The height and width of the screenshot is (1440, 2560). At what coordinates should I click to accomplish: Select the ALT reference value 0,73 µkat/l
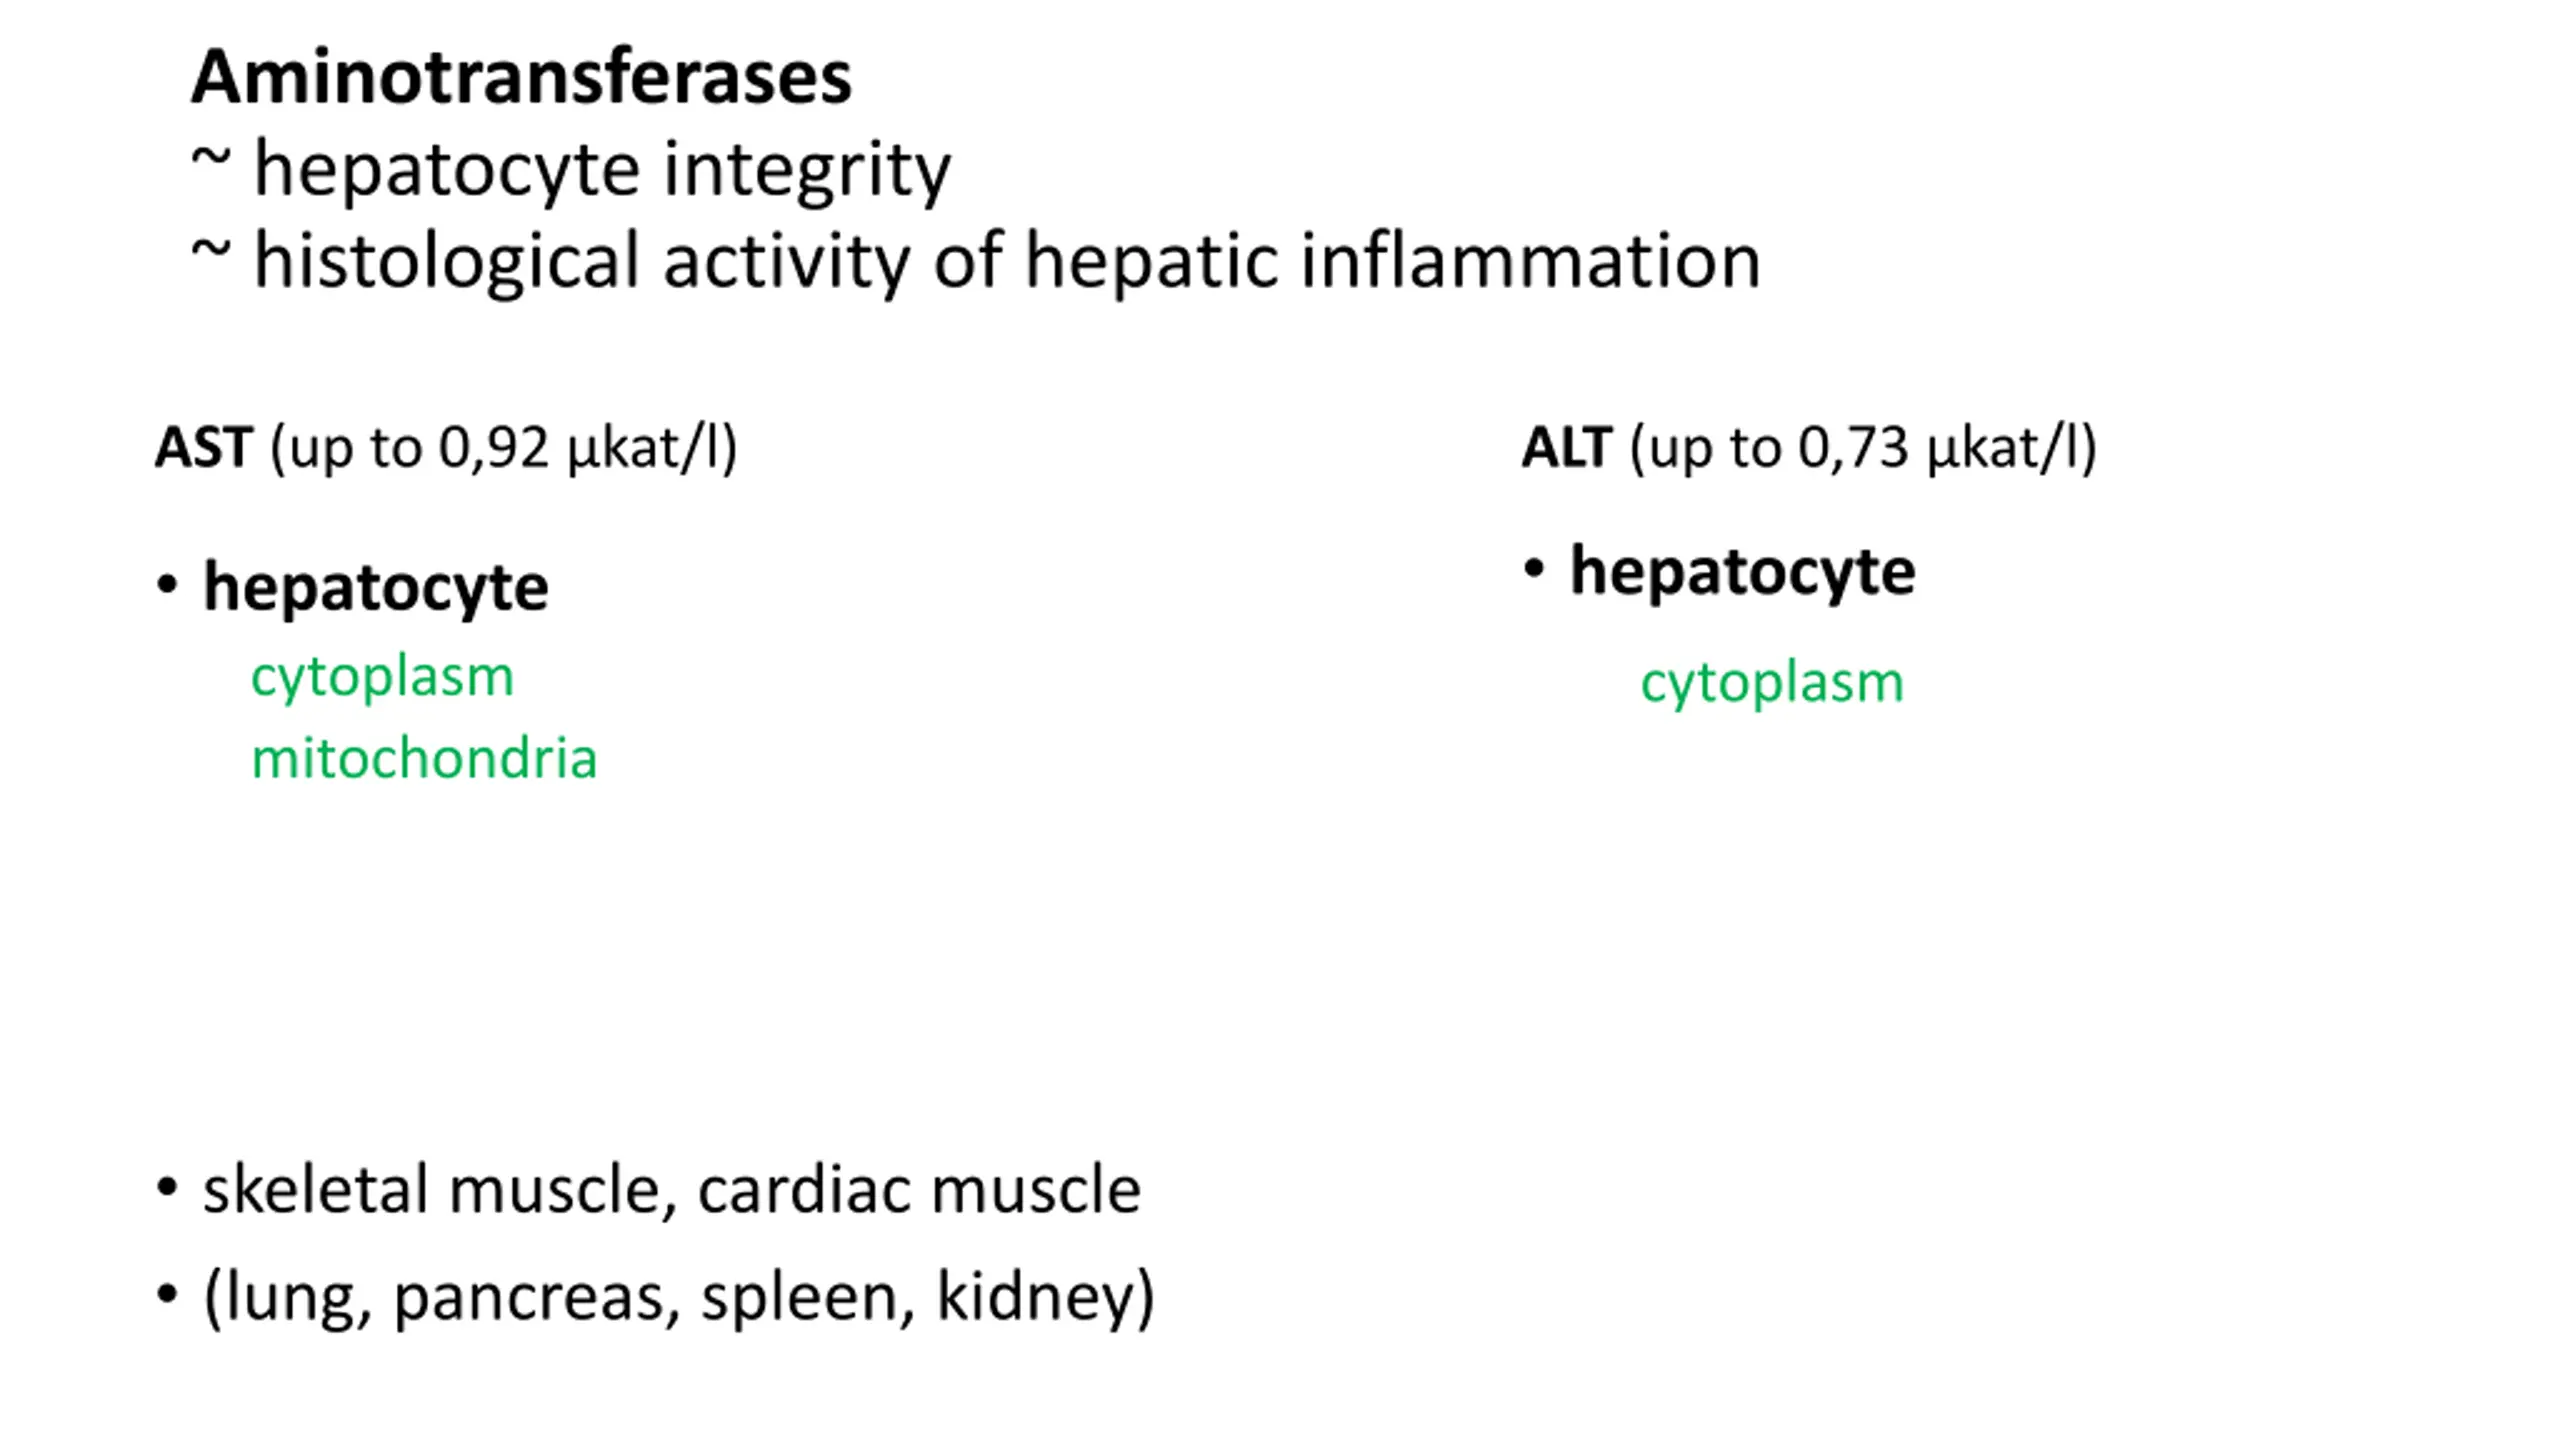pos(1946,449)
